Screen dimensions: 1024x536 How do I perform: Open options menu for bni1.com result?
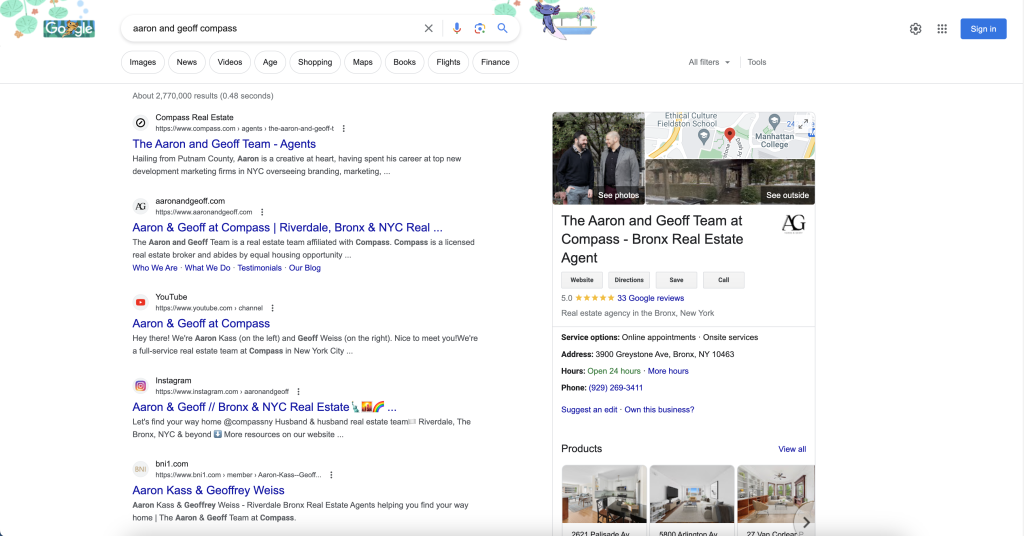pyautogui.click(x=331, y=475)
